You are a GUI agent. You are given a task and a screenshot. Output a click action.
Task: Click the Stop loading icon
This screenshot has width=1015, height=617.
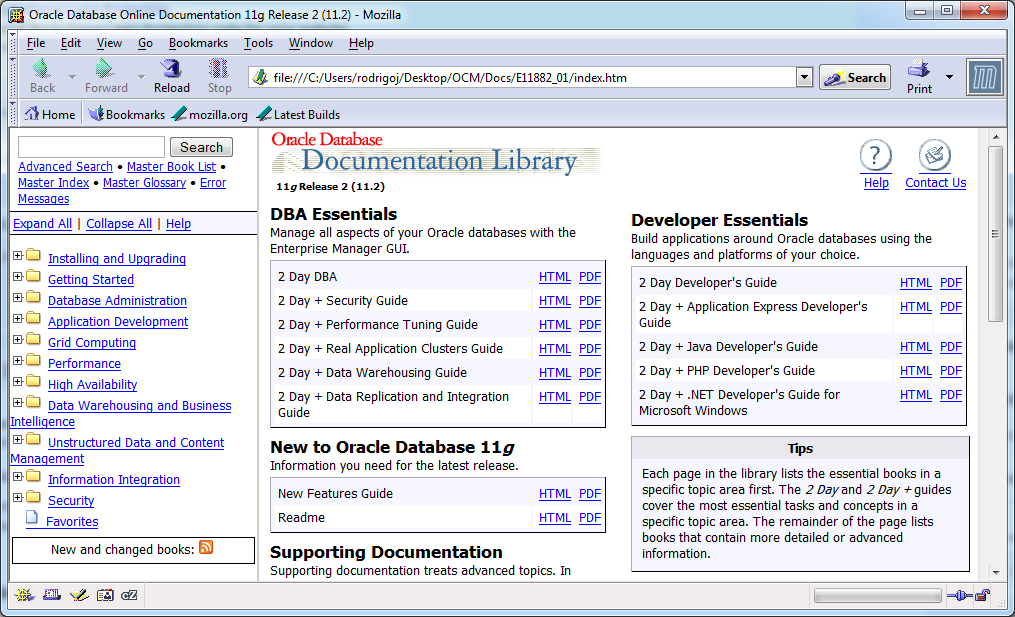(x=219, y=69)
